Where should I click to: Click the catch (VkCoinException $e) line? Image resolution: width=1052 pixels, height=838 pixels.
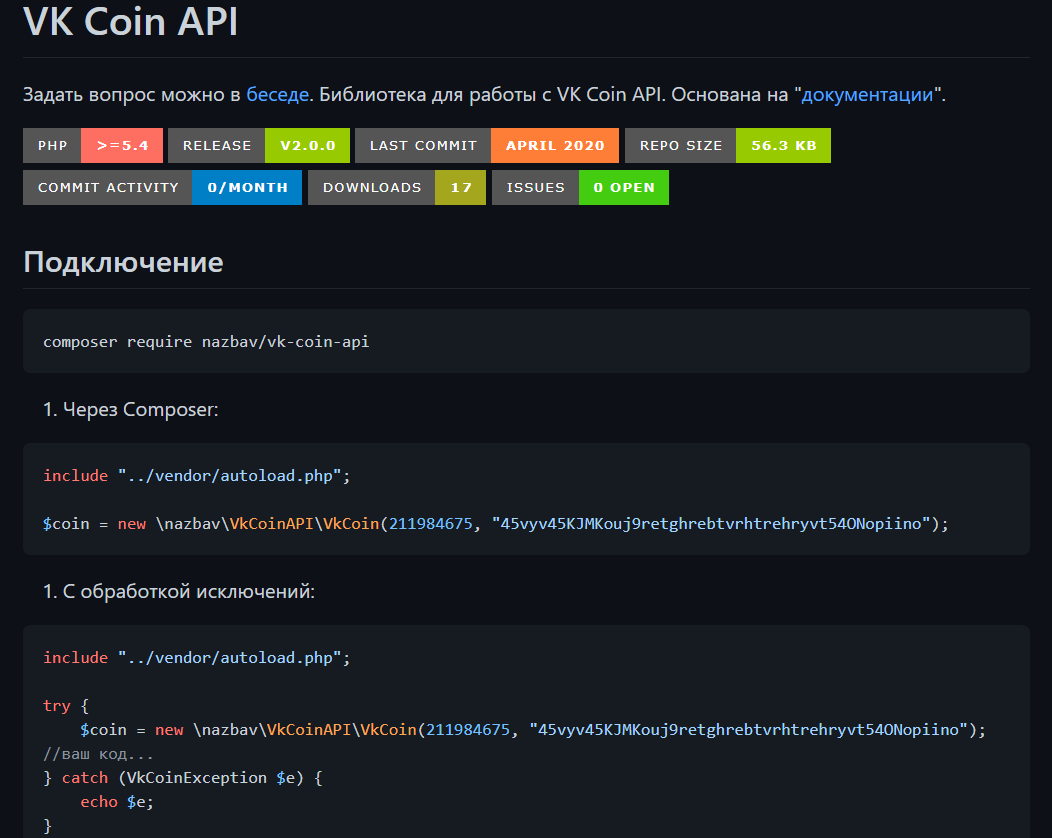(182, 778)
